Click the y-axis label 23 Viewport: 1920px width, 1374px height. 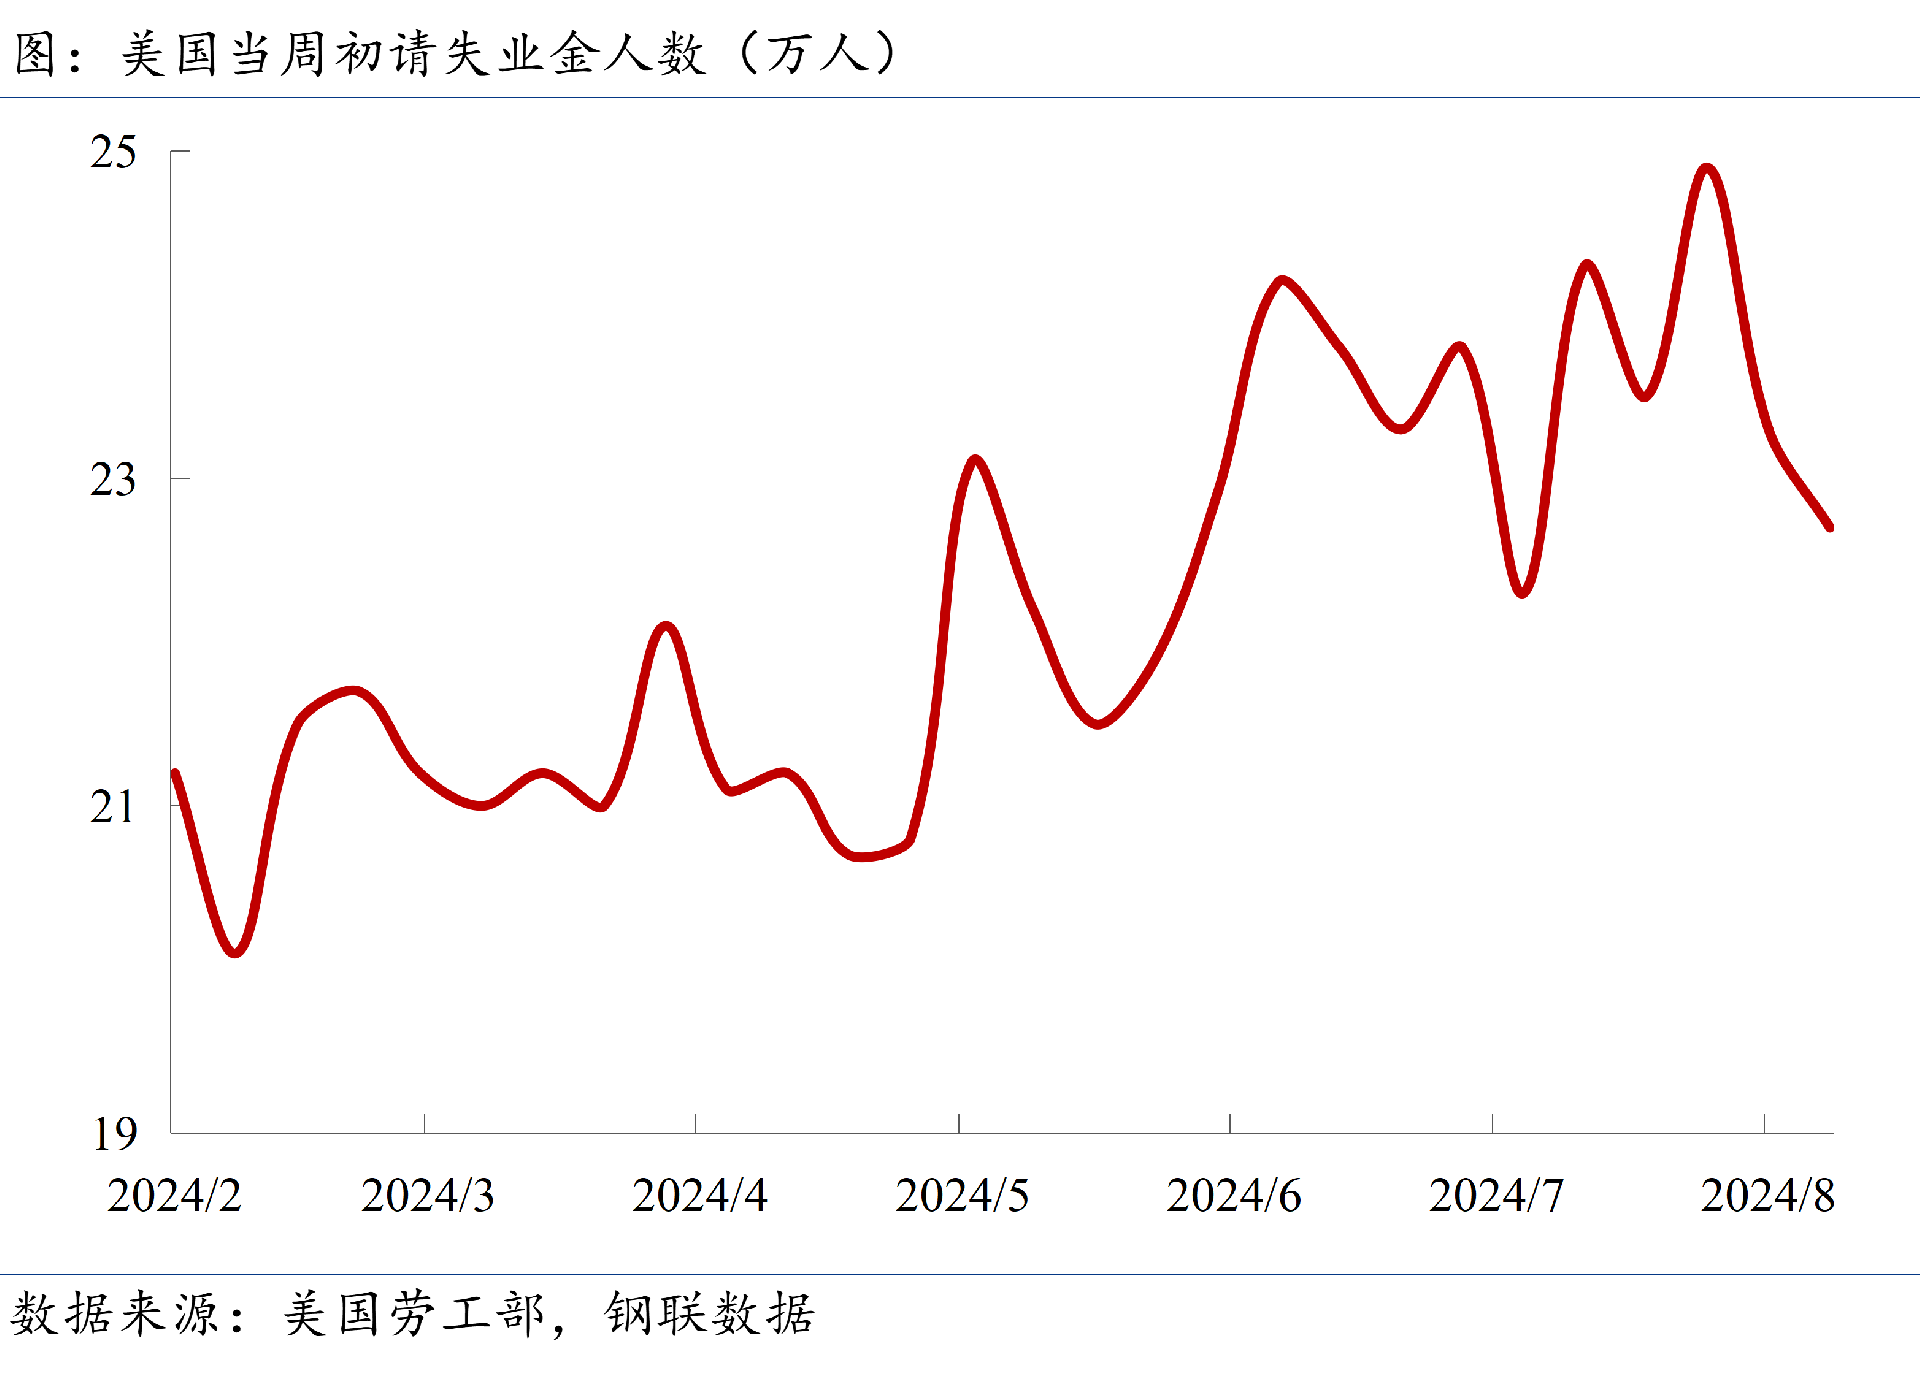click(x=113, y=480)
